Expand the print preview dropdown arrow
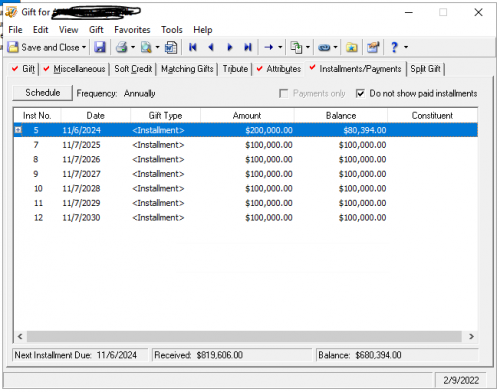This screenshot has width=500, height=392. (x=157, y=47)
